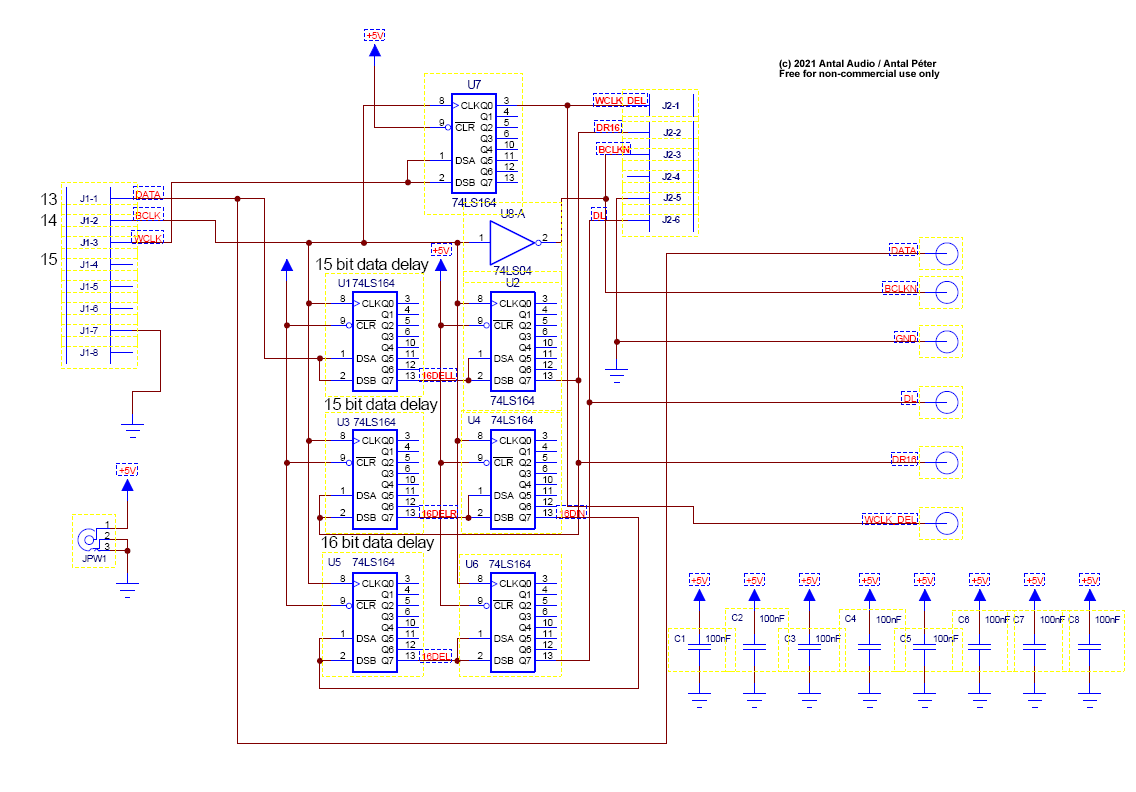Select the U6 74LS164 chip body
Screen dimensions: 1136x792
(x=513, y=622)
